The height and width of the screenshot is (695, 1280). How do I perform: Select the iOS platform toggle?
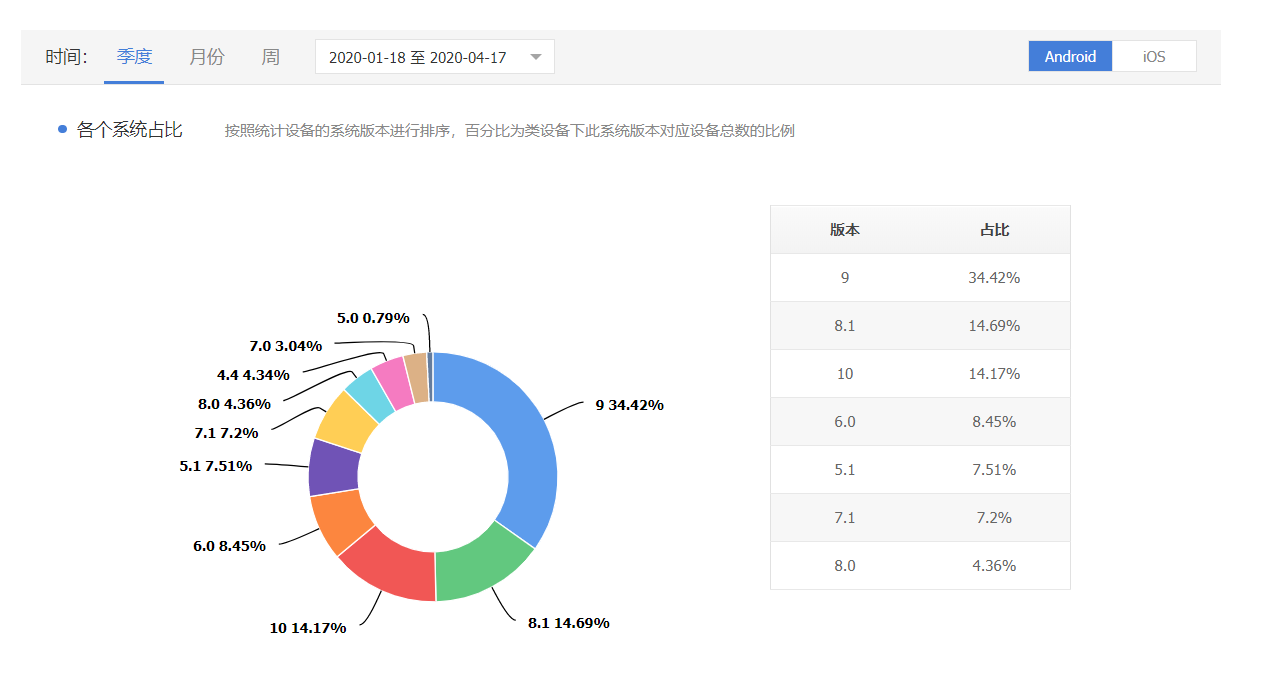[1155, 57]
